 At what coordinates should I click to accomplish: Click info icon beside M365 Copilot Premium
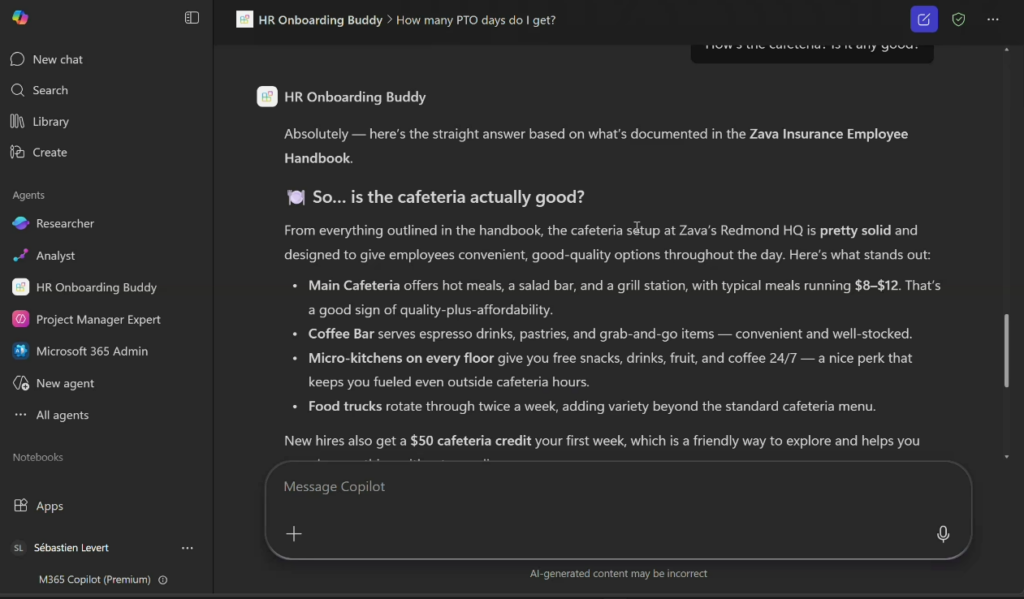(163, 580)
